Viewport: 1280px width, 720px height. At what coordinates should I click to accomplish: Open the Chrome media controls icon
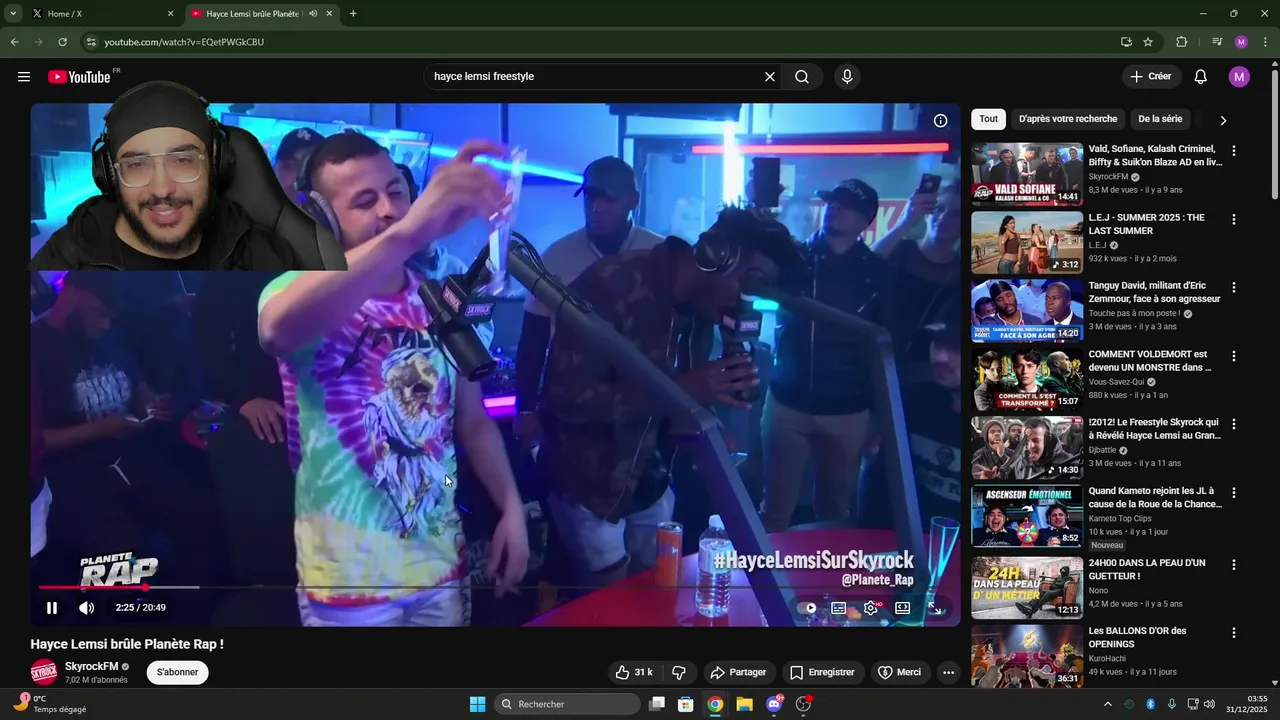click(x=1217, y=42)
